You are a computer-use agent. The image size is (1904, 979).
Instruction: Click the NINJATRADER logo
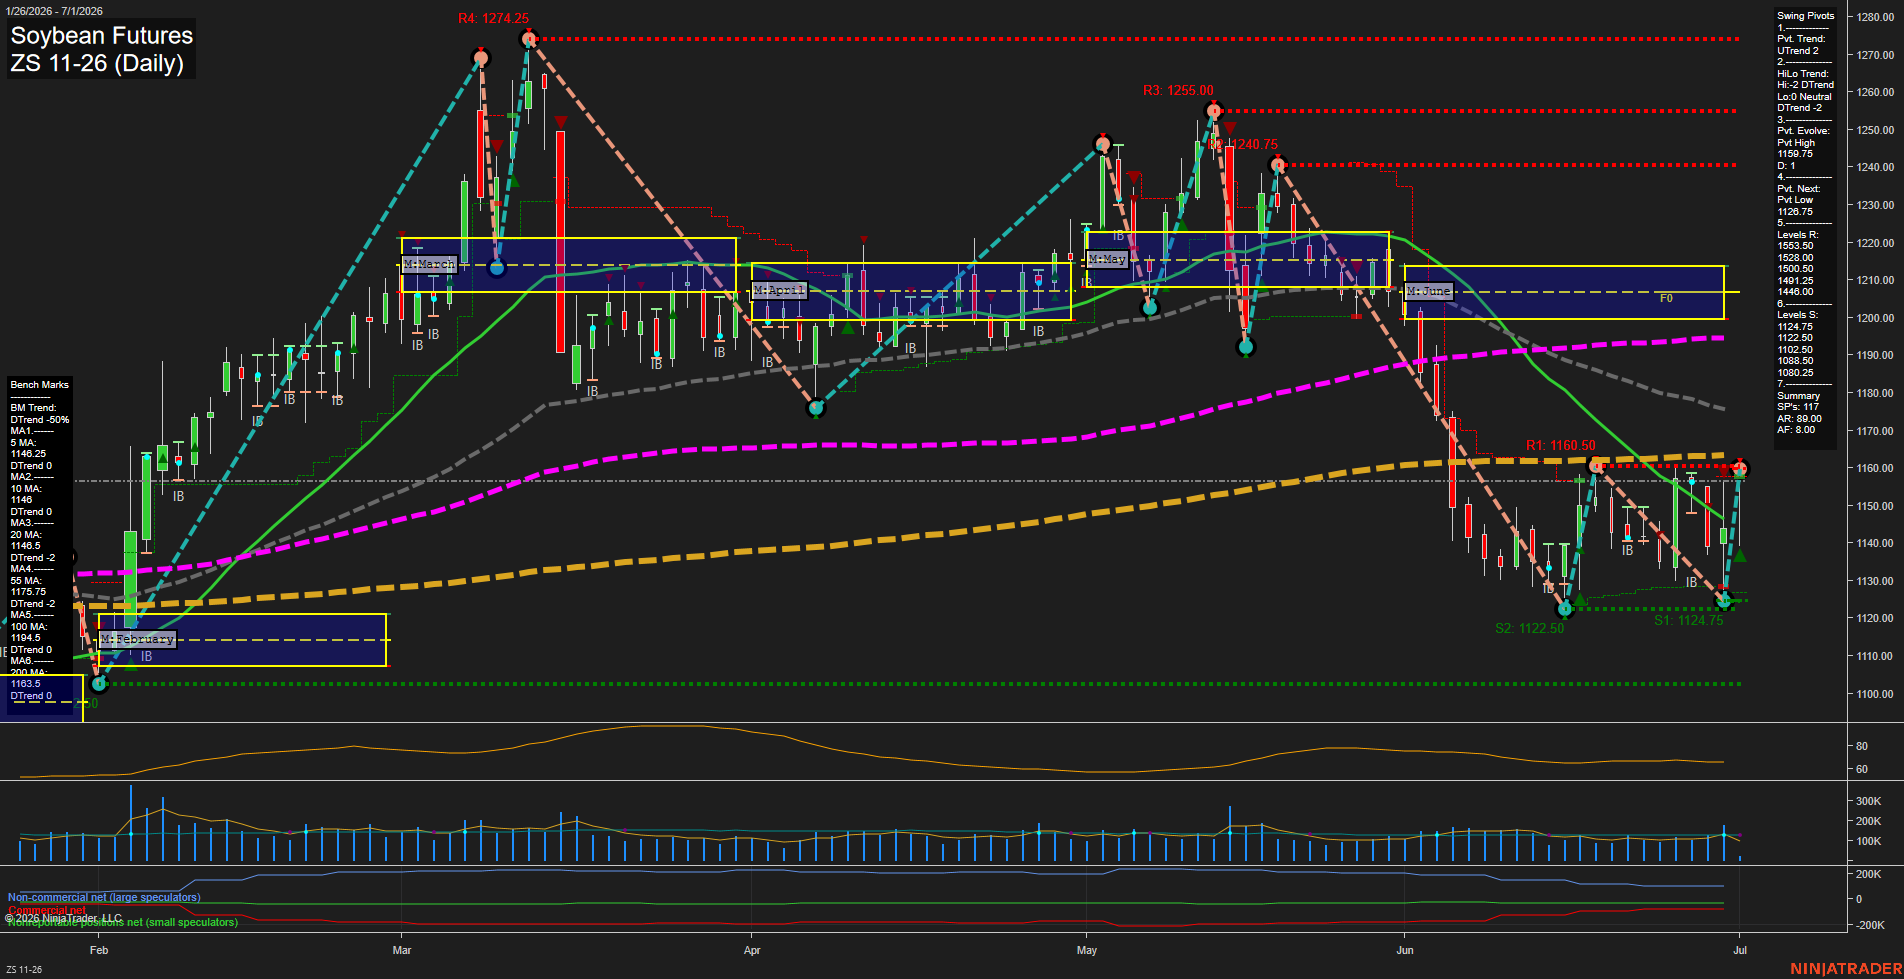[x=1844, y=969]
